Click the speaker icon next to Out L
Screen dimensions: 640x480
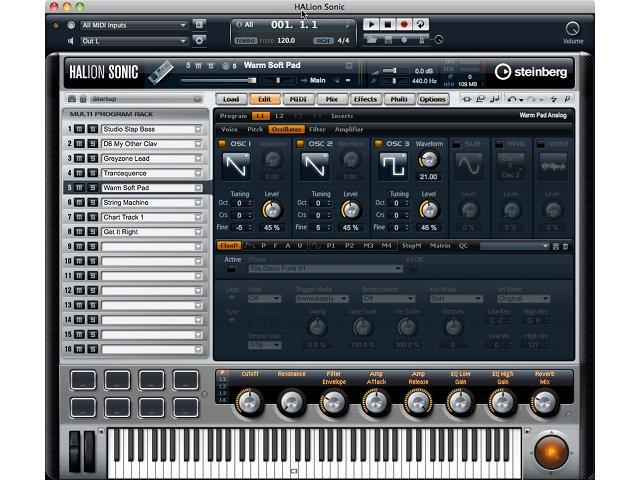[x=71, y=41]
